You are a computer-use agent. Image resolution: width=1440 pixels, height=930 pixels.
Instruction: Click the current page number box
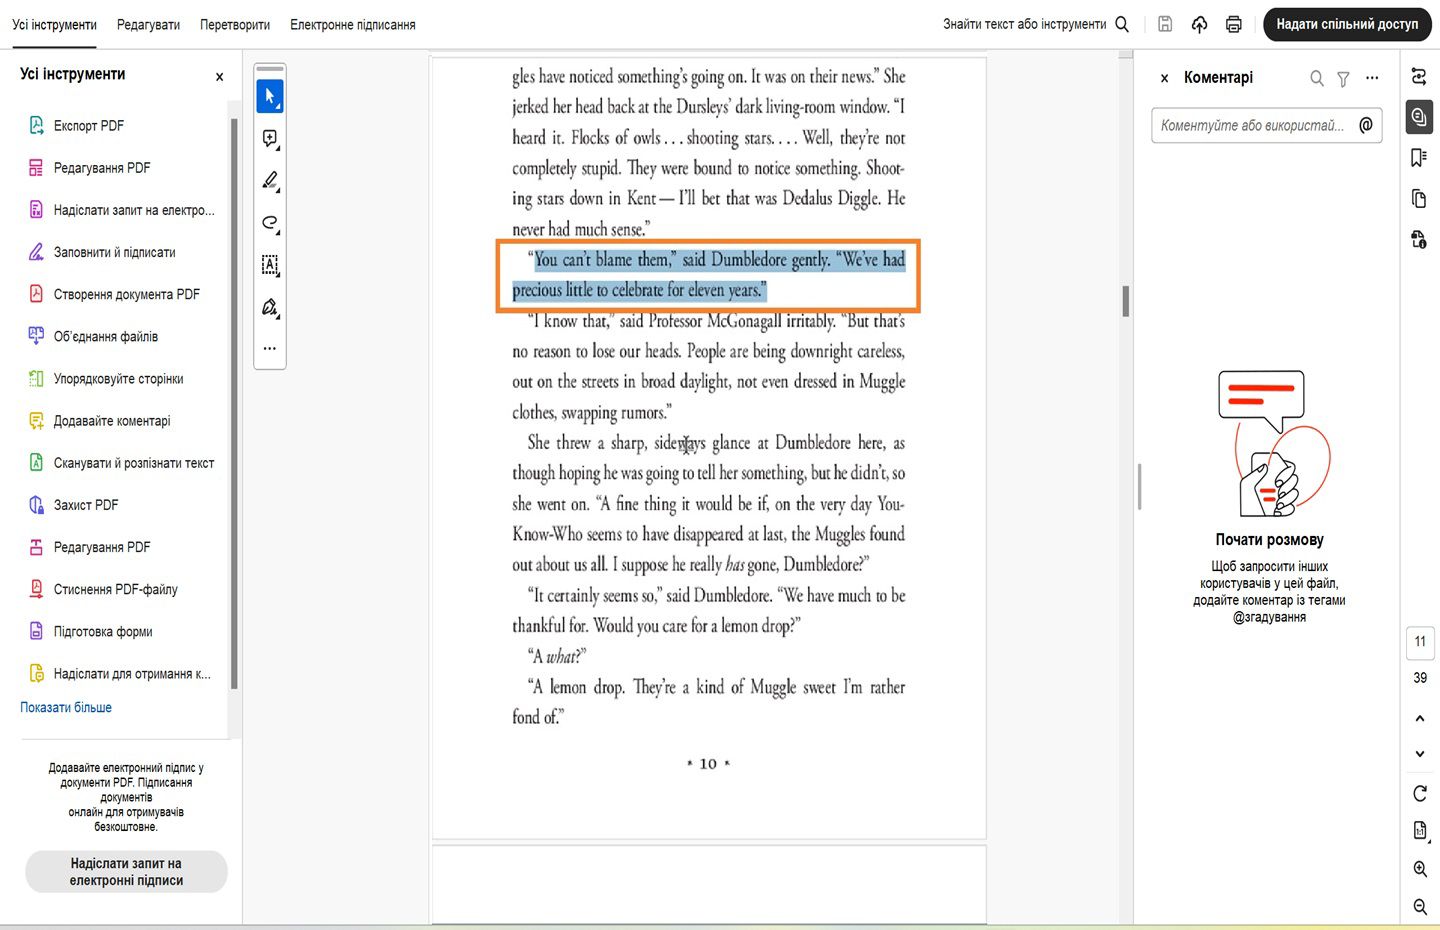[1420, 641]
